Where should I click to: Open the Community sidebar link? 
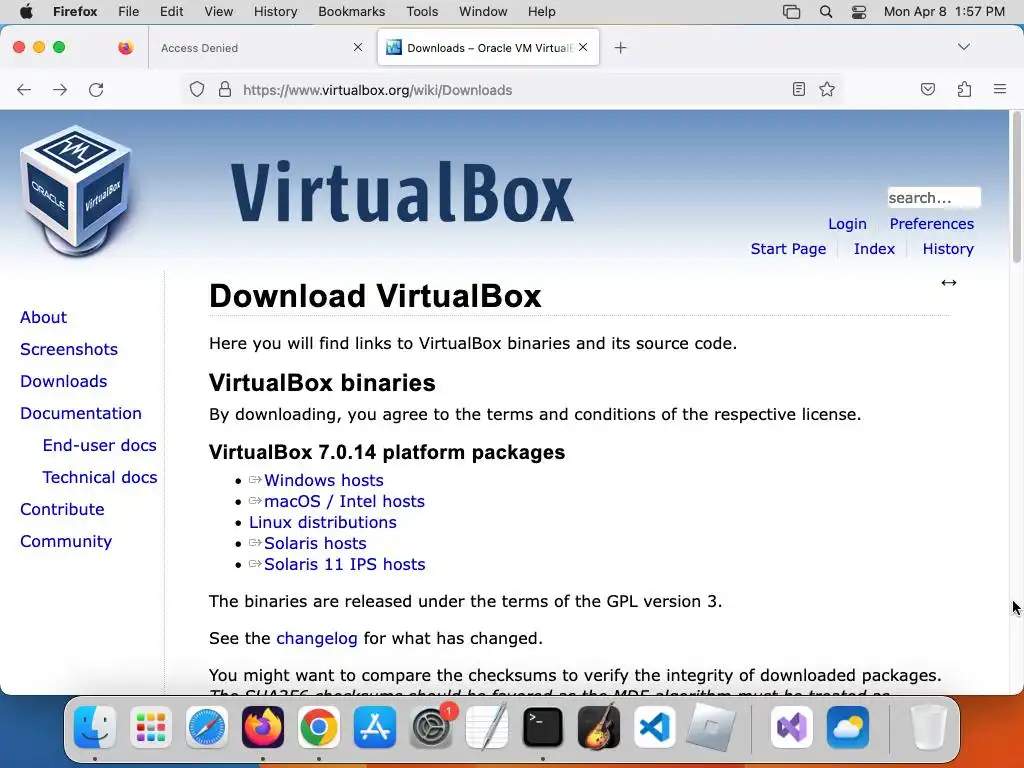coord(66,541)
